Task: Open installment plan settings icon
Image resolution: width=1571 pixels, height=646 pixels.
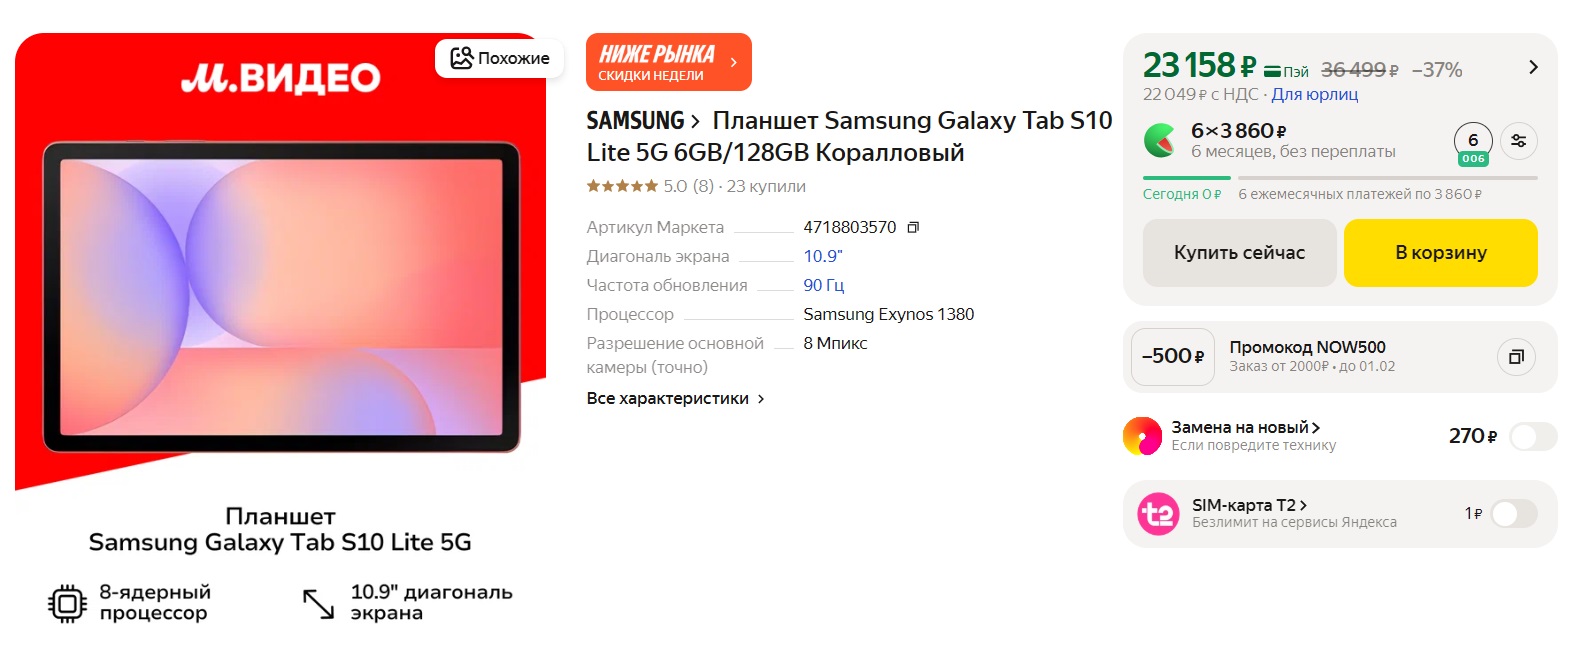Action: tap(1518, 141)
